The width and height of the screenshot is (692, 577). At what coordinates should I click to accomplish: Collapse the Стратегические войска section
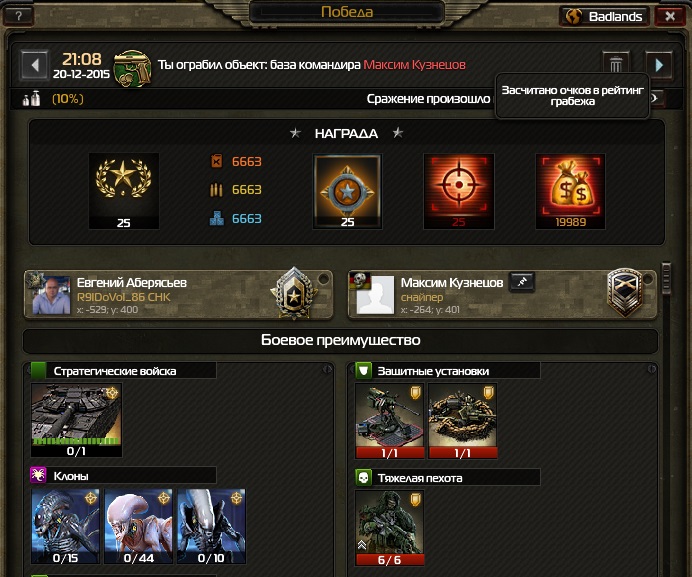tap(327, 369)
